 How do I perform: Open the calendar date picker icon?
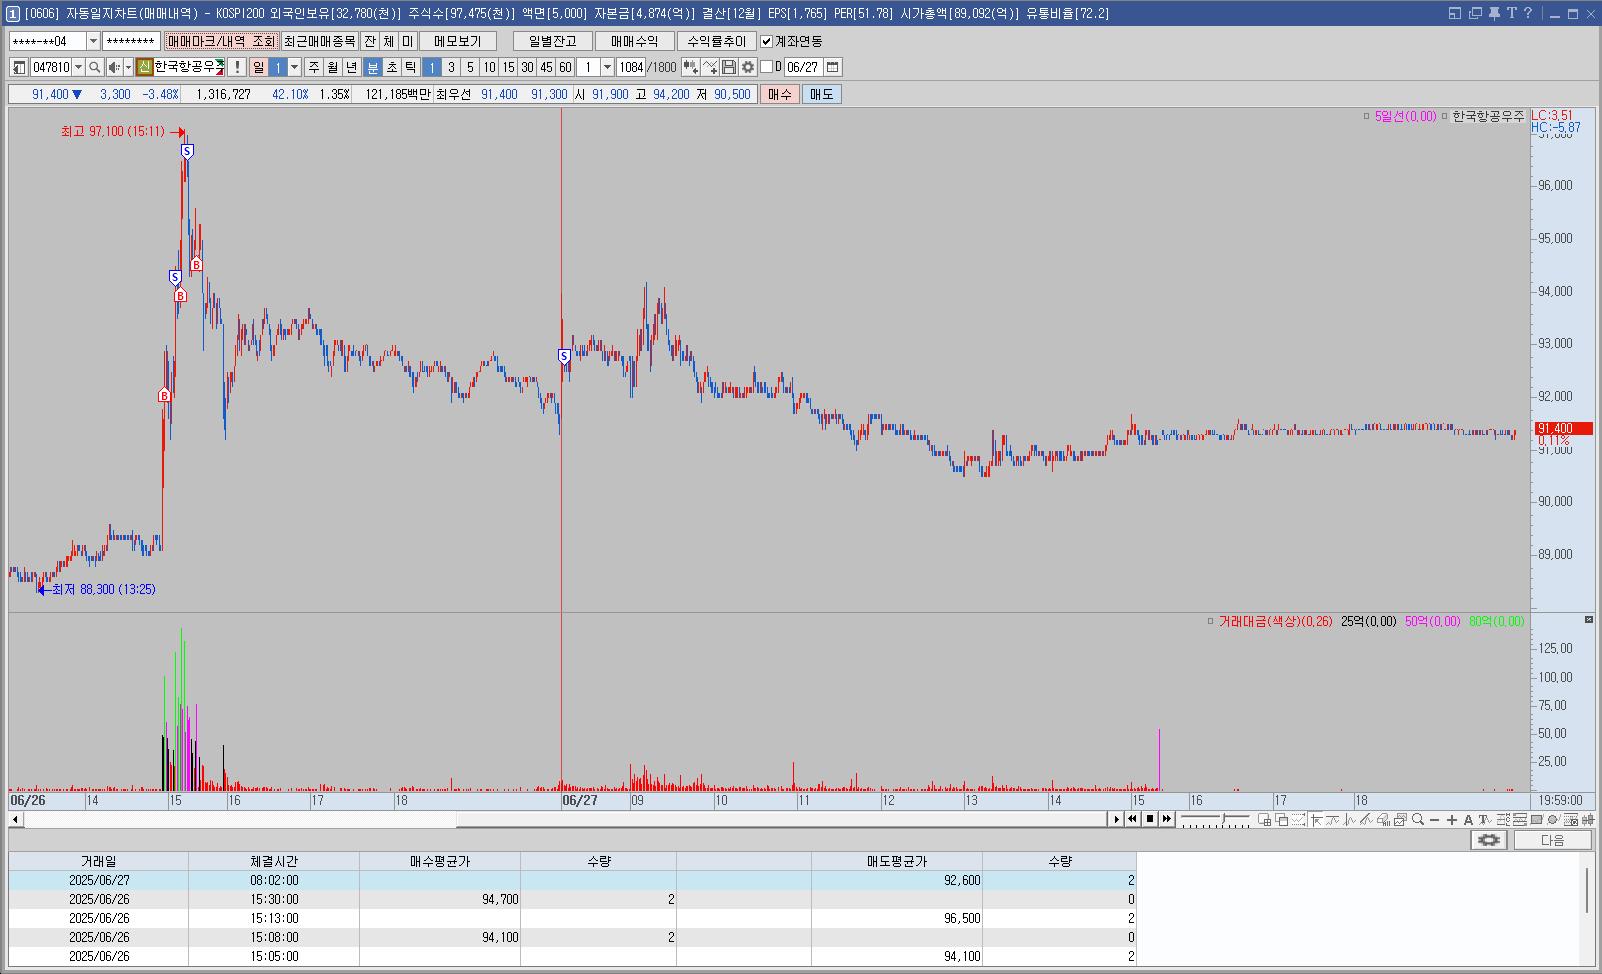click(833, 67)
